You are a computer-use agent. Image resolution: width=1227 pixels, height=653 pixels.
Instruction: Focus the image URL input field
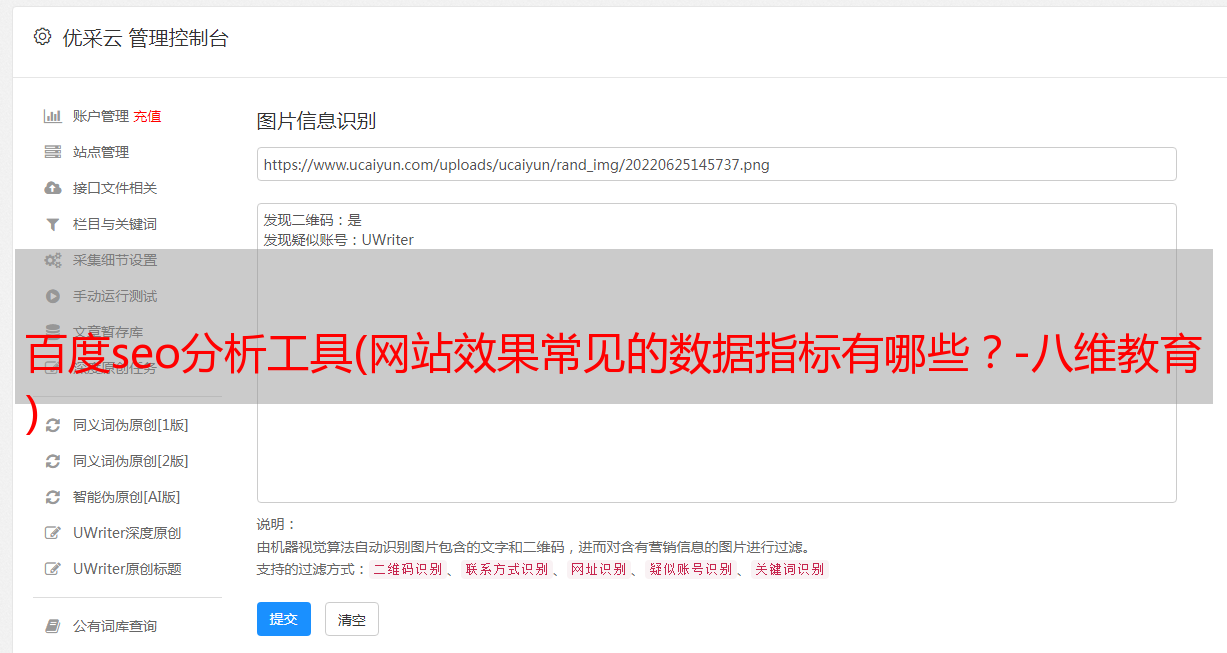(716, 164)
